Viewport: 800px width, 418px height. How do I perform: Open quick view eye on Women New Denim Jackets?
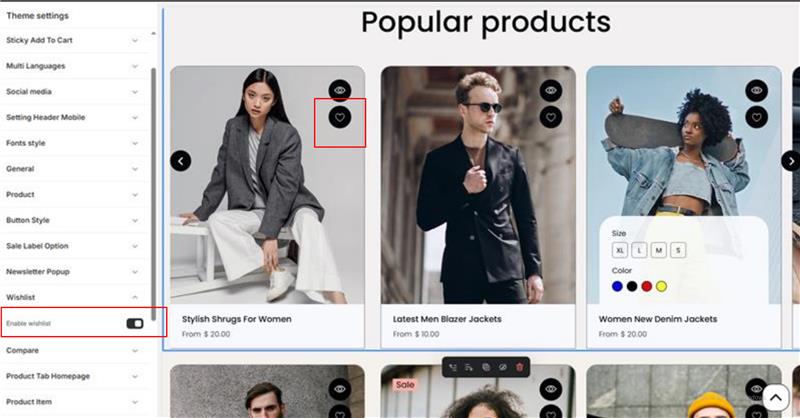(757, 91)
